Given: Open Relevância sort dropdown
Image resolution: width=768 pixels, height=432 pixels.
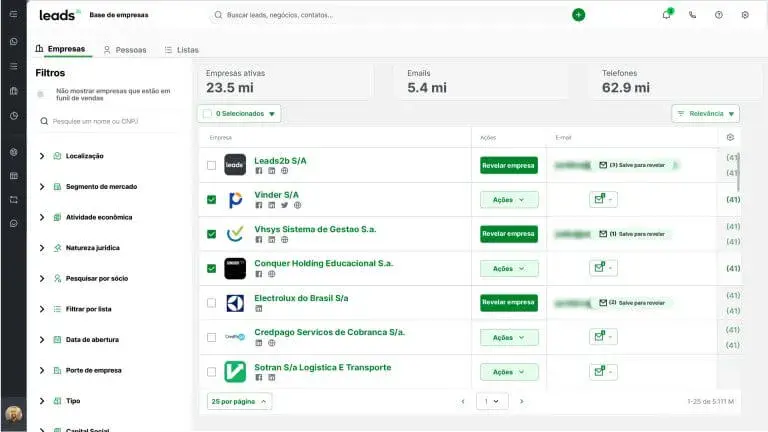Looking at the screenshot, I should click(x=705, y=114).
